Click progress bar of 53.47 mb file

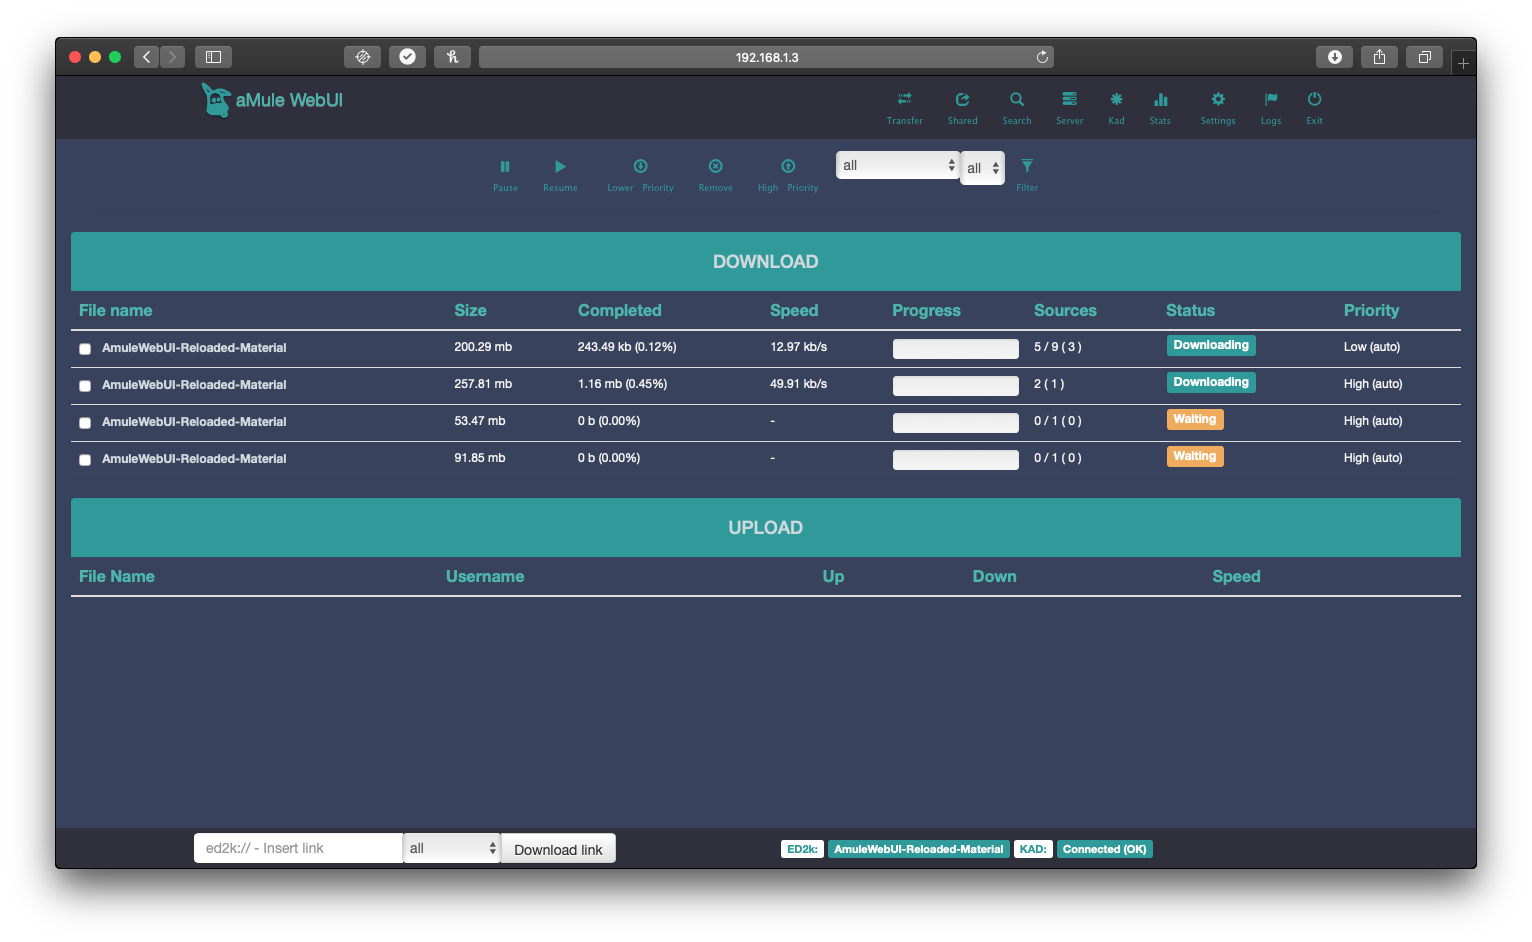(x=955, y=423)
